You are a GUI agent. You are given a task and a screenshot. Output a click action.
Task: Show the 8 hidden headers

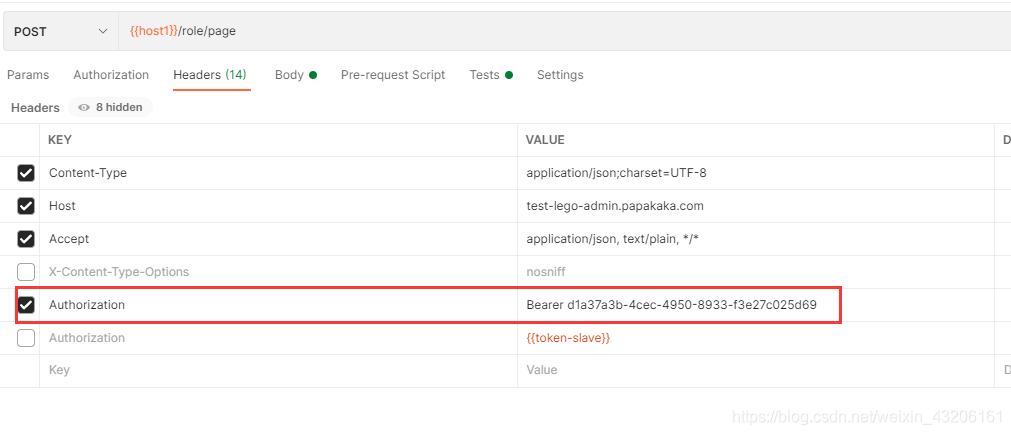click(x=110, y=107)
